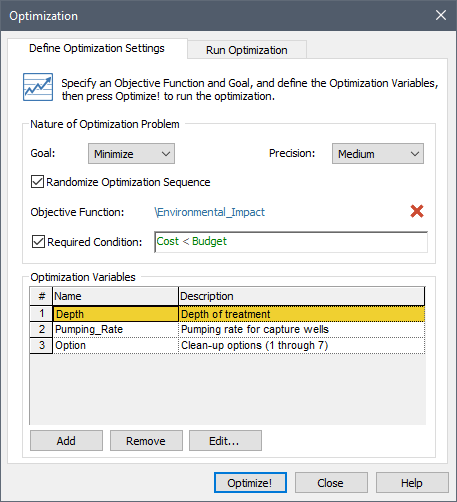Viewport: 457px width, 502px height.
Task: Select the Option variable row
Action: 227,345
